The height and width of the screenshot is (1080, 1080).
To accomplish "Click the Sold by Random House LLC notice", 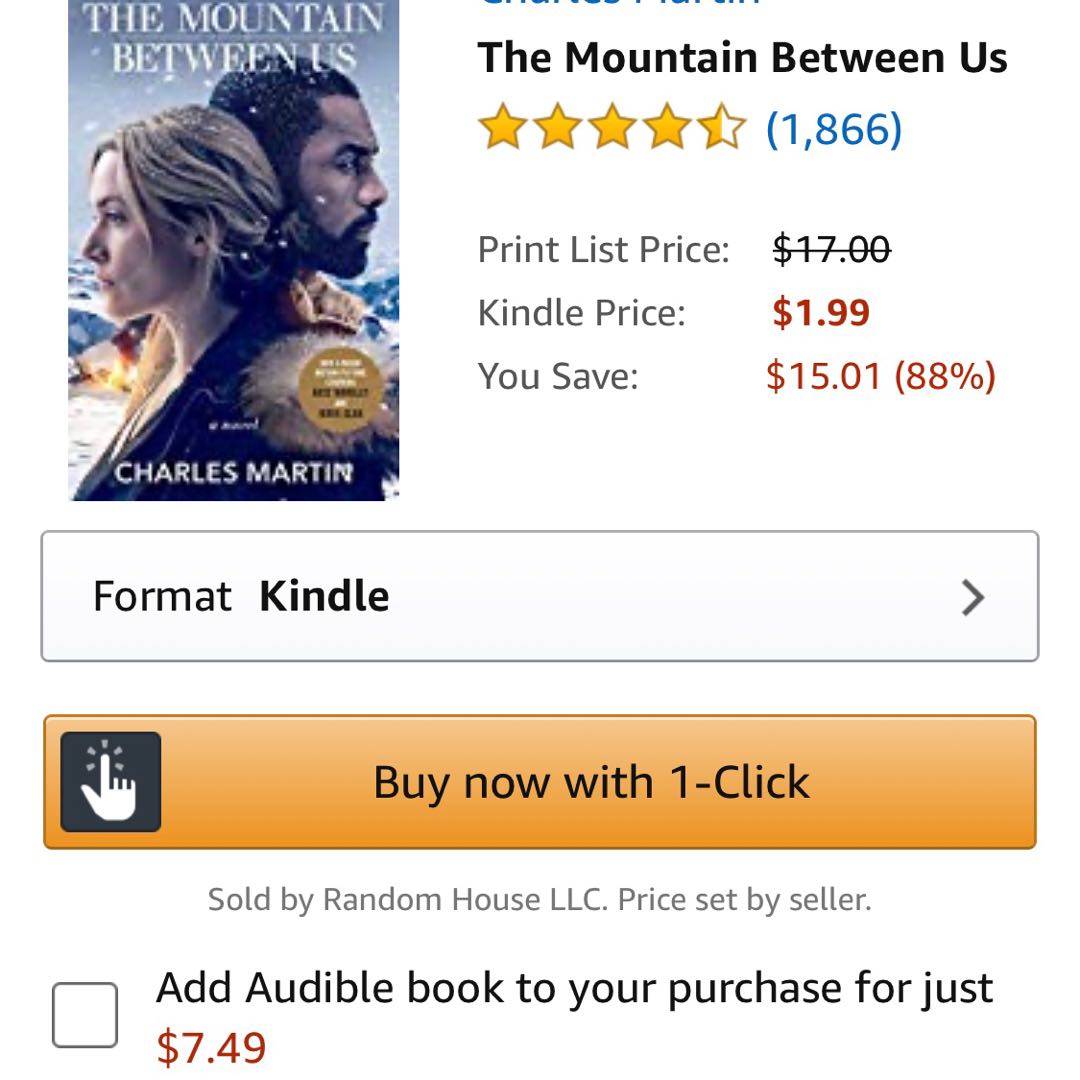I will (540, 899).
